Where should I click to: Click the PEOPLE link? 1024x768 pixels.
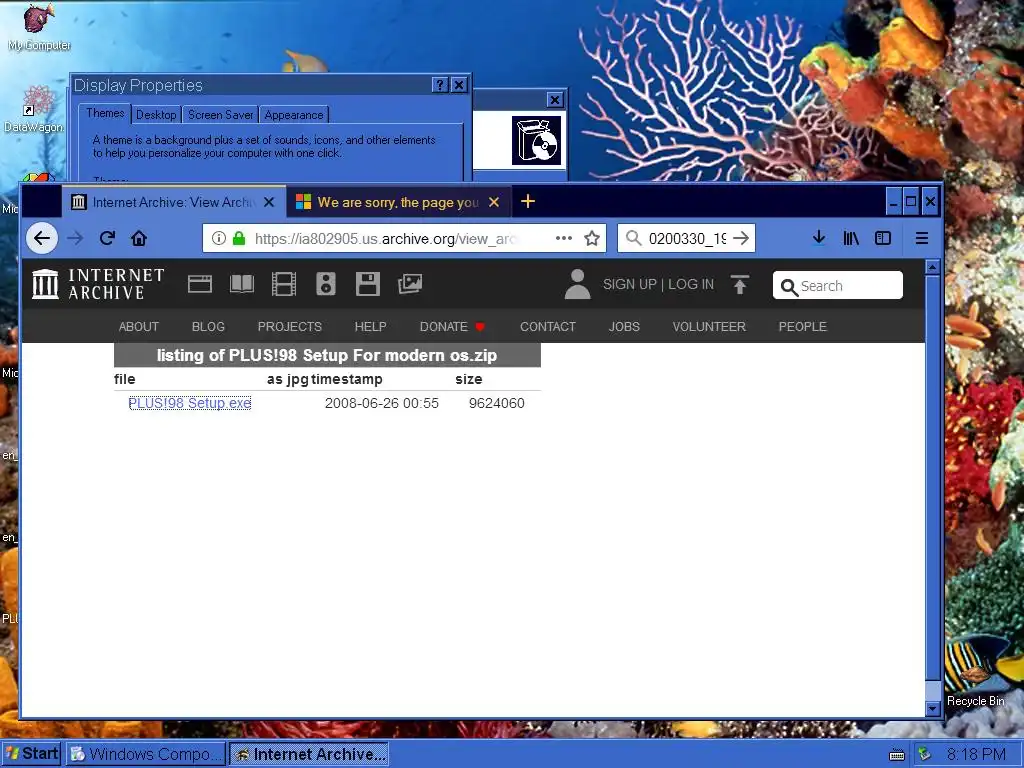[803, 327]
